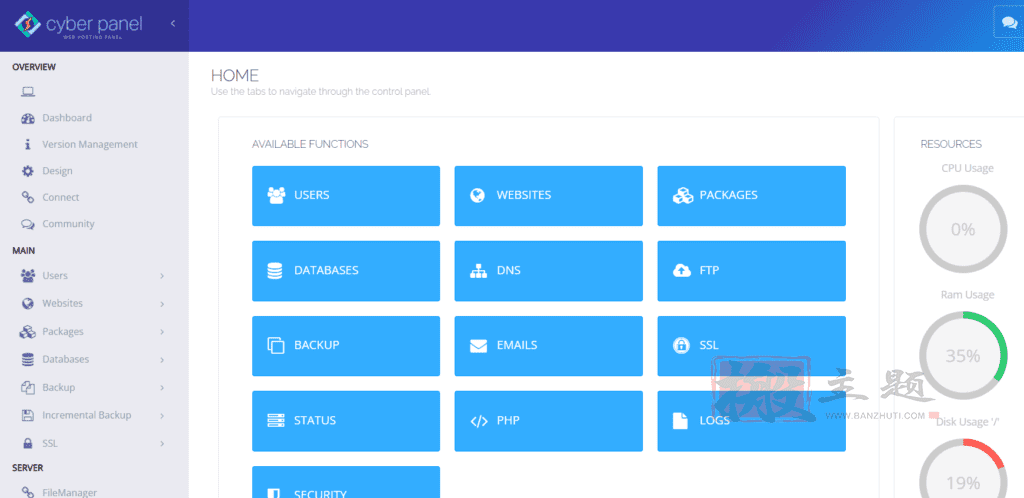The height and width of the screenshot is (498, 1024).
Task: Open the WEBSITES function tile
Action: [549, 196]
